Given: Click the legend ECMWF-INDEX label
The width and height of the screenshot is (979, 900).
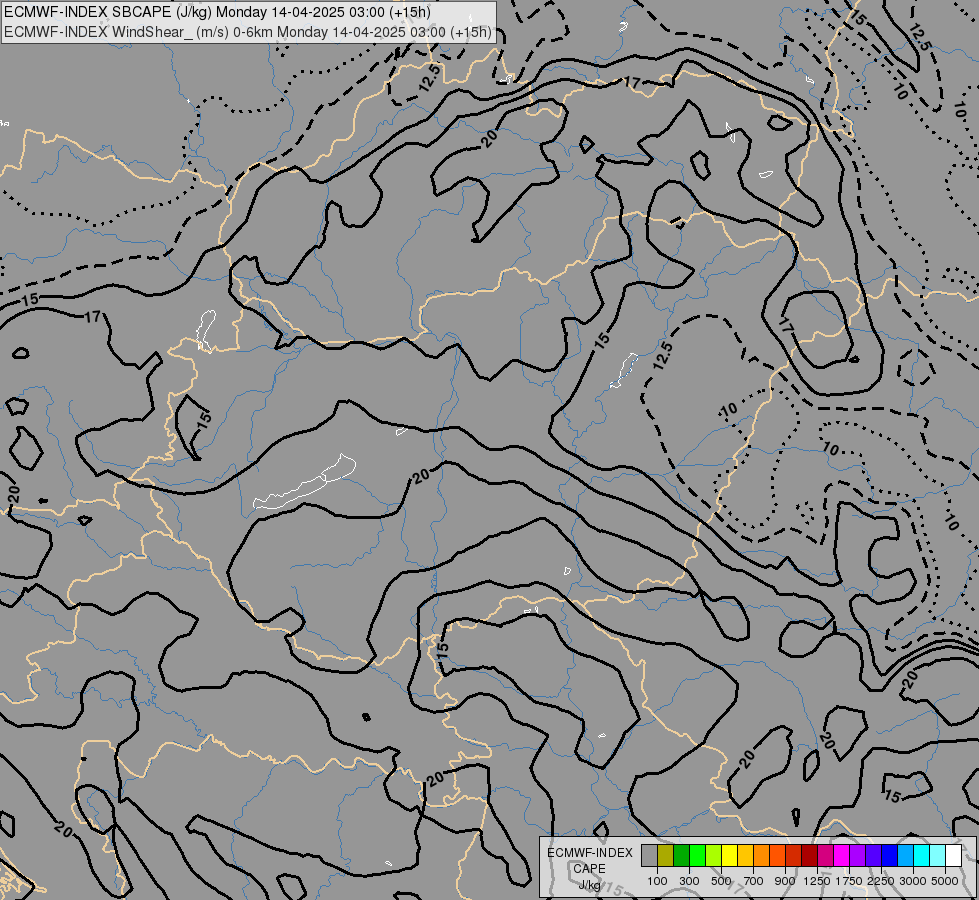Looking at the screenshot, I should pyautogui.click(x=590, y=853).
